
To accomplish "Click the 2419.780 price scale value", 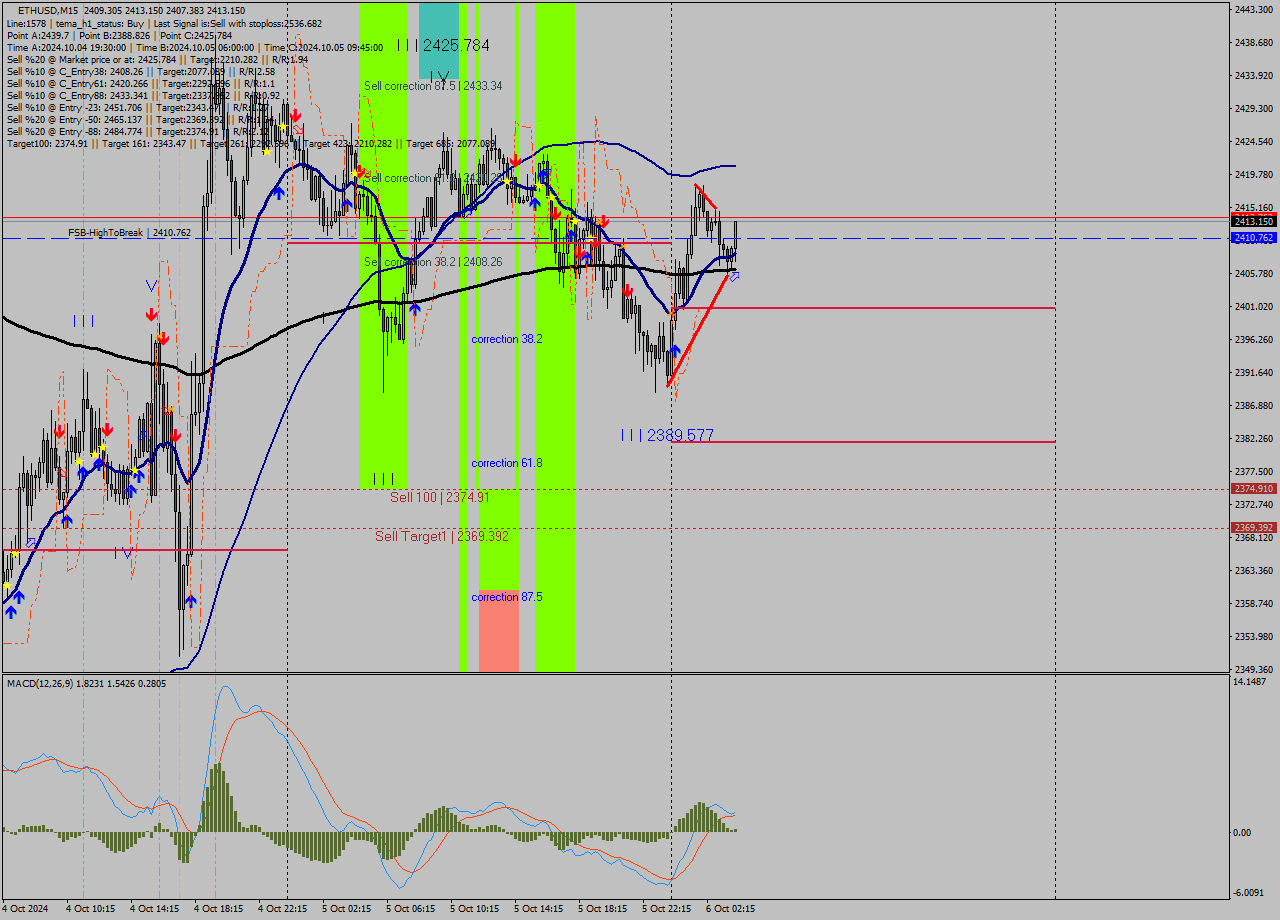I will click(x=1253, y=174).
